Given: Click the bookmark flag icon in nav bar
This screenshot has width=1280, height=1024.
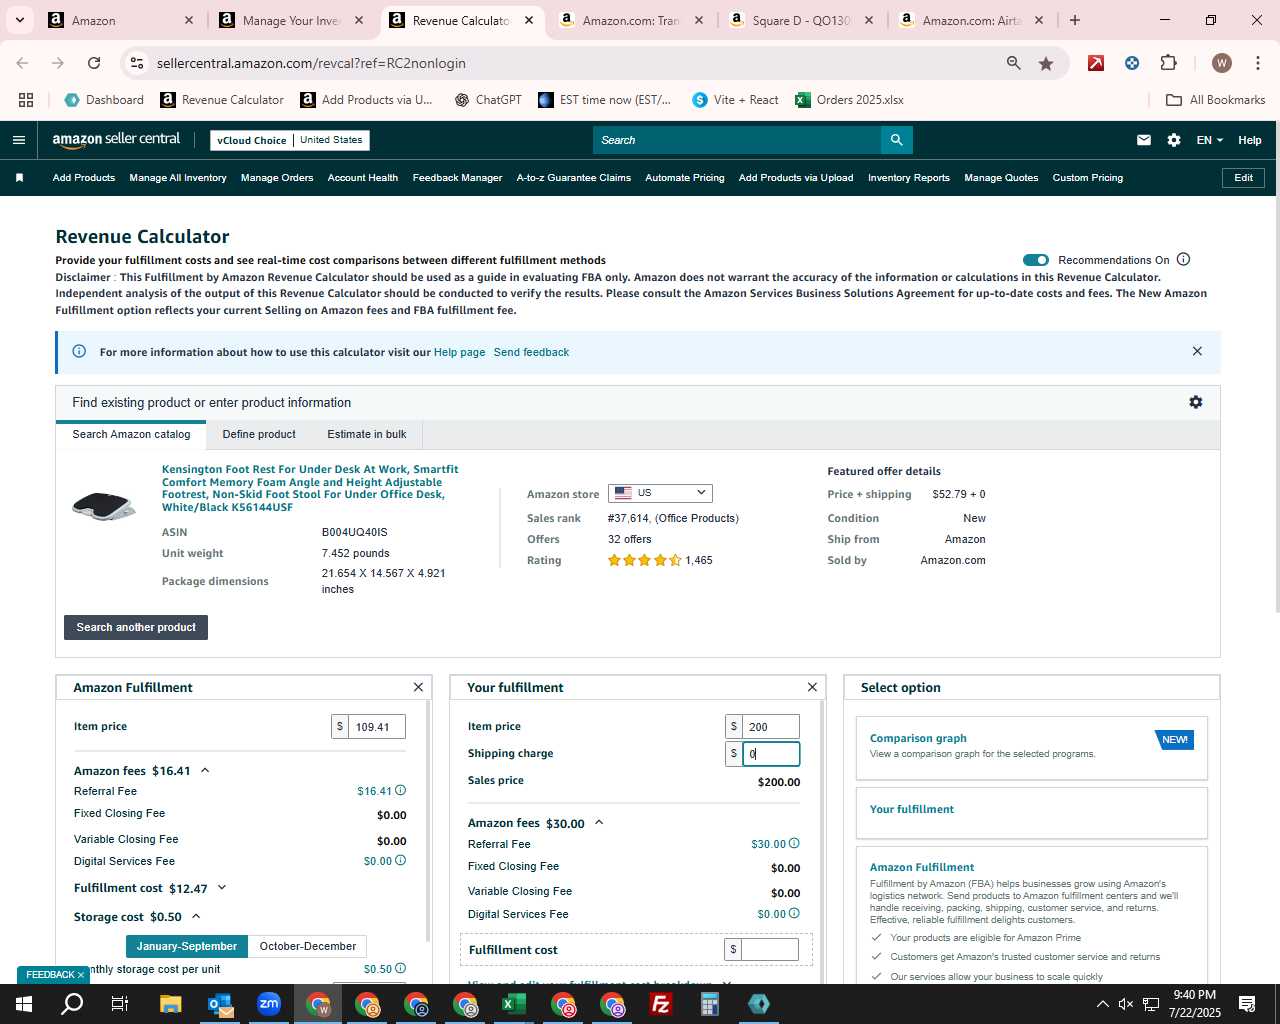Looking at the screenshot, I should pyautogui.click(x=19, y=178).
